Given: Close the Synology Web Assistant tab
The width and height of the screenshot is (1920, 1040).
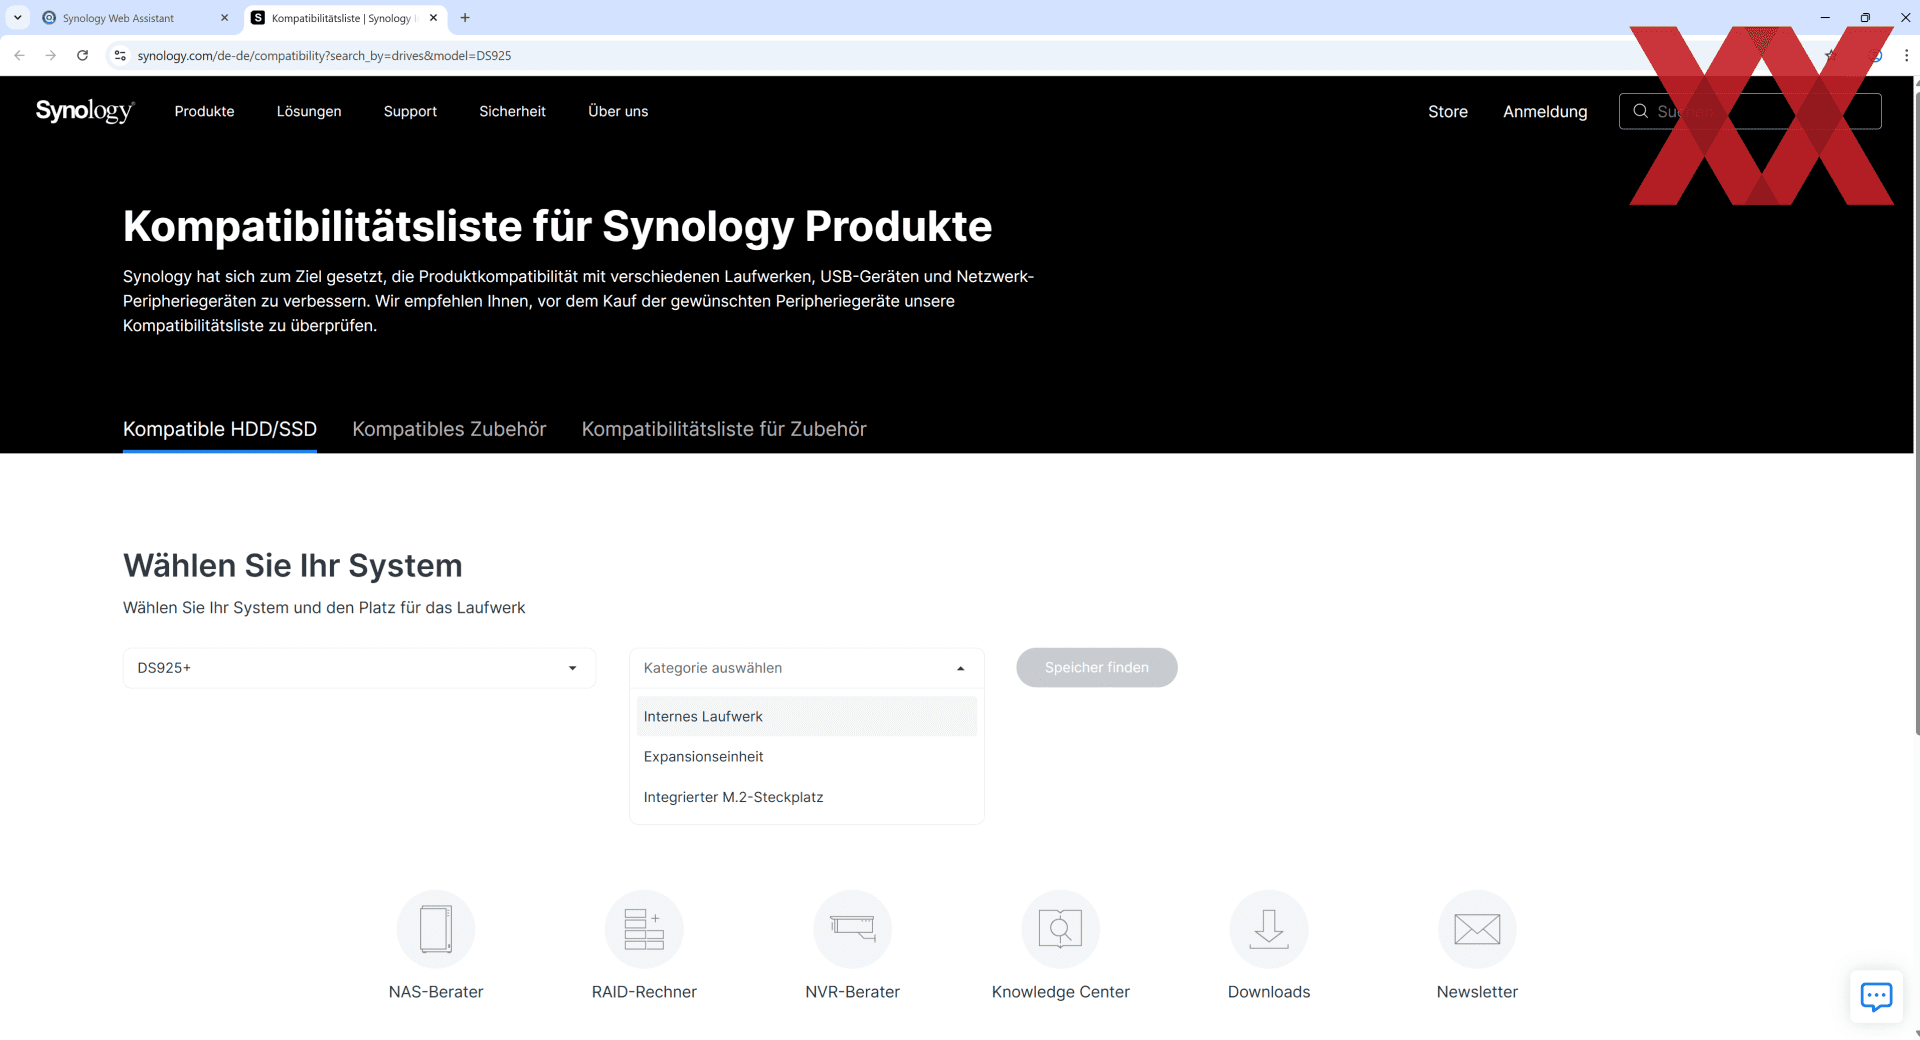Looking at the screenshot, I should coord(224,18).
